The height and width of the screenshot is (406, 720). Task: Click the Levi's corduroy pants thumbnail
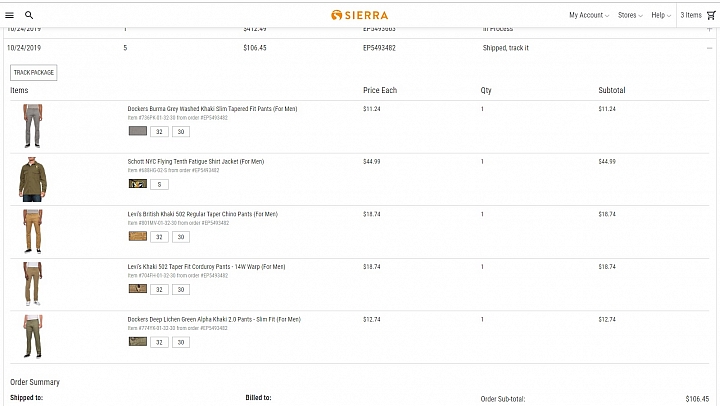[x=33, y=284]
